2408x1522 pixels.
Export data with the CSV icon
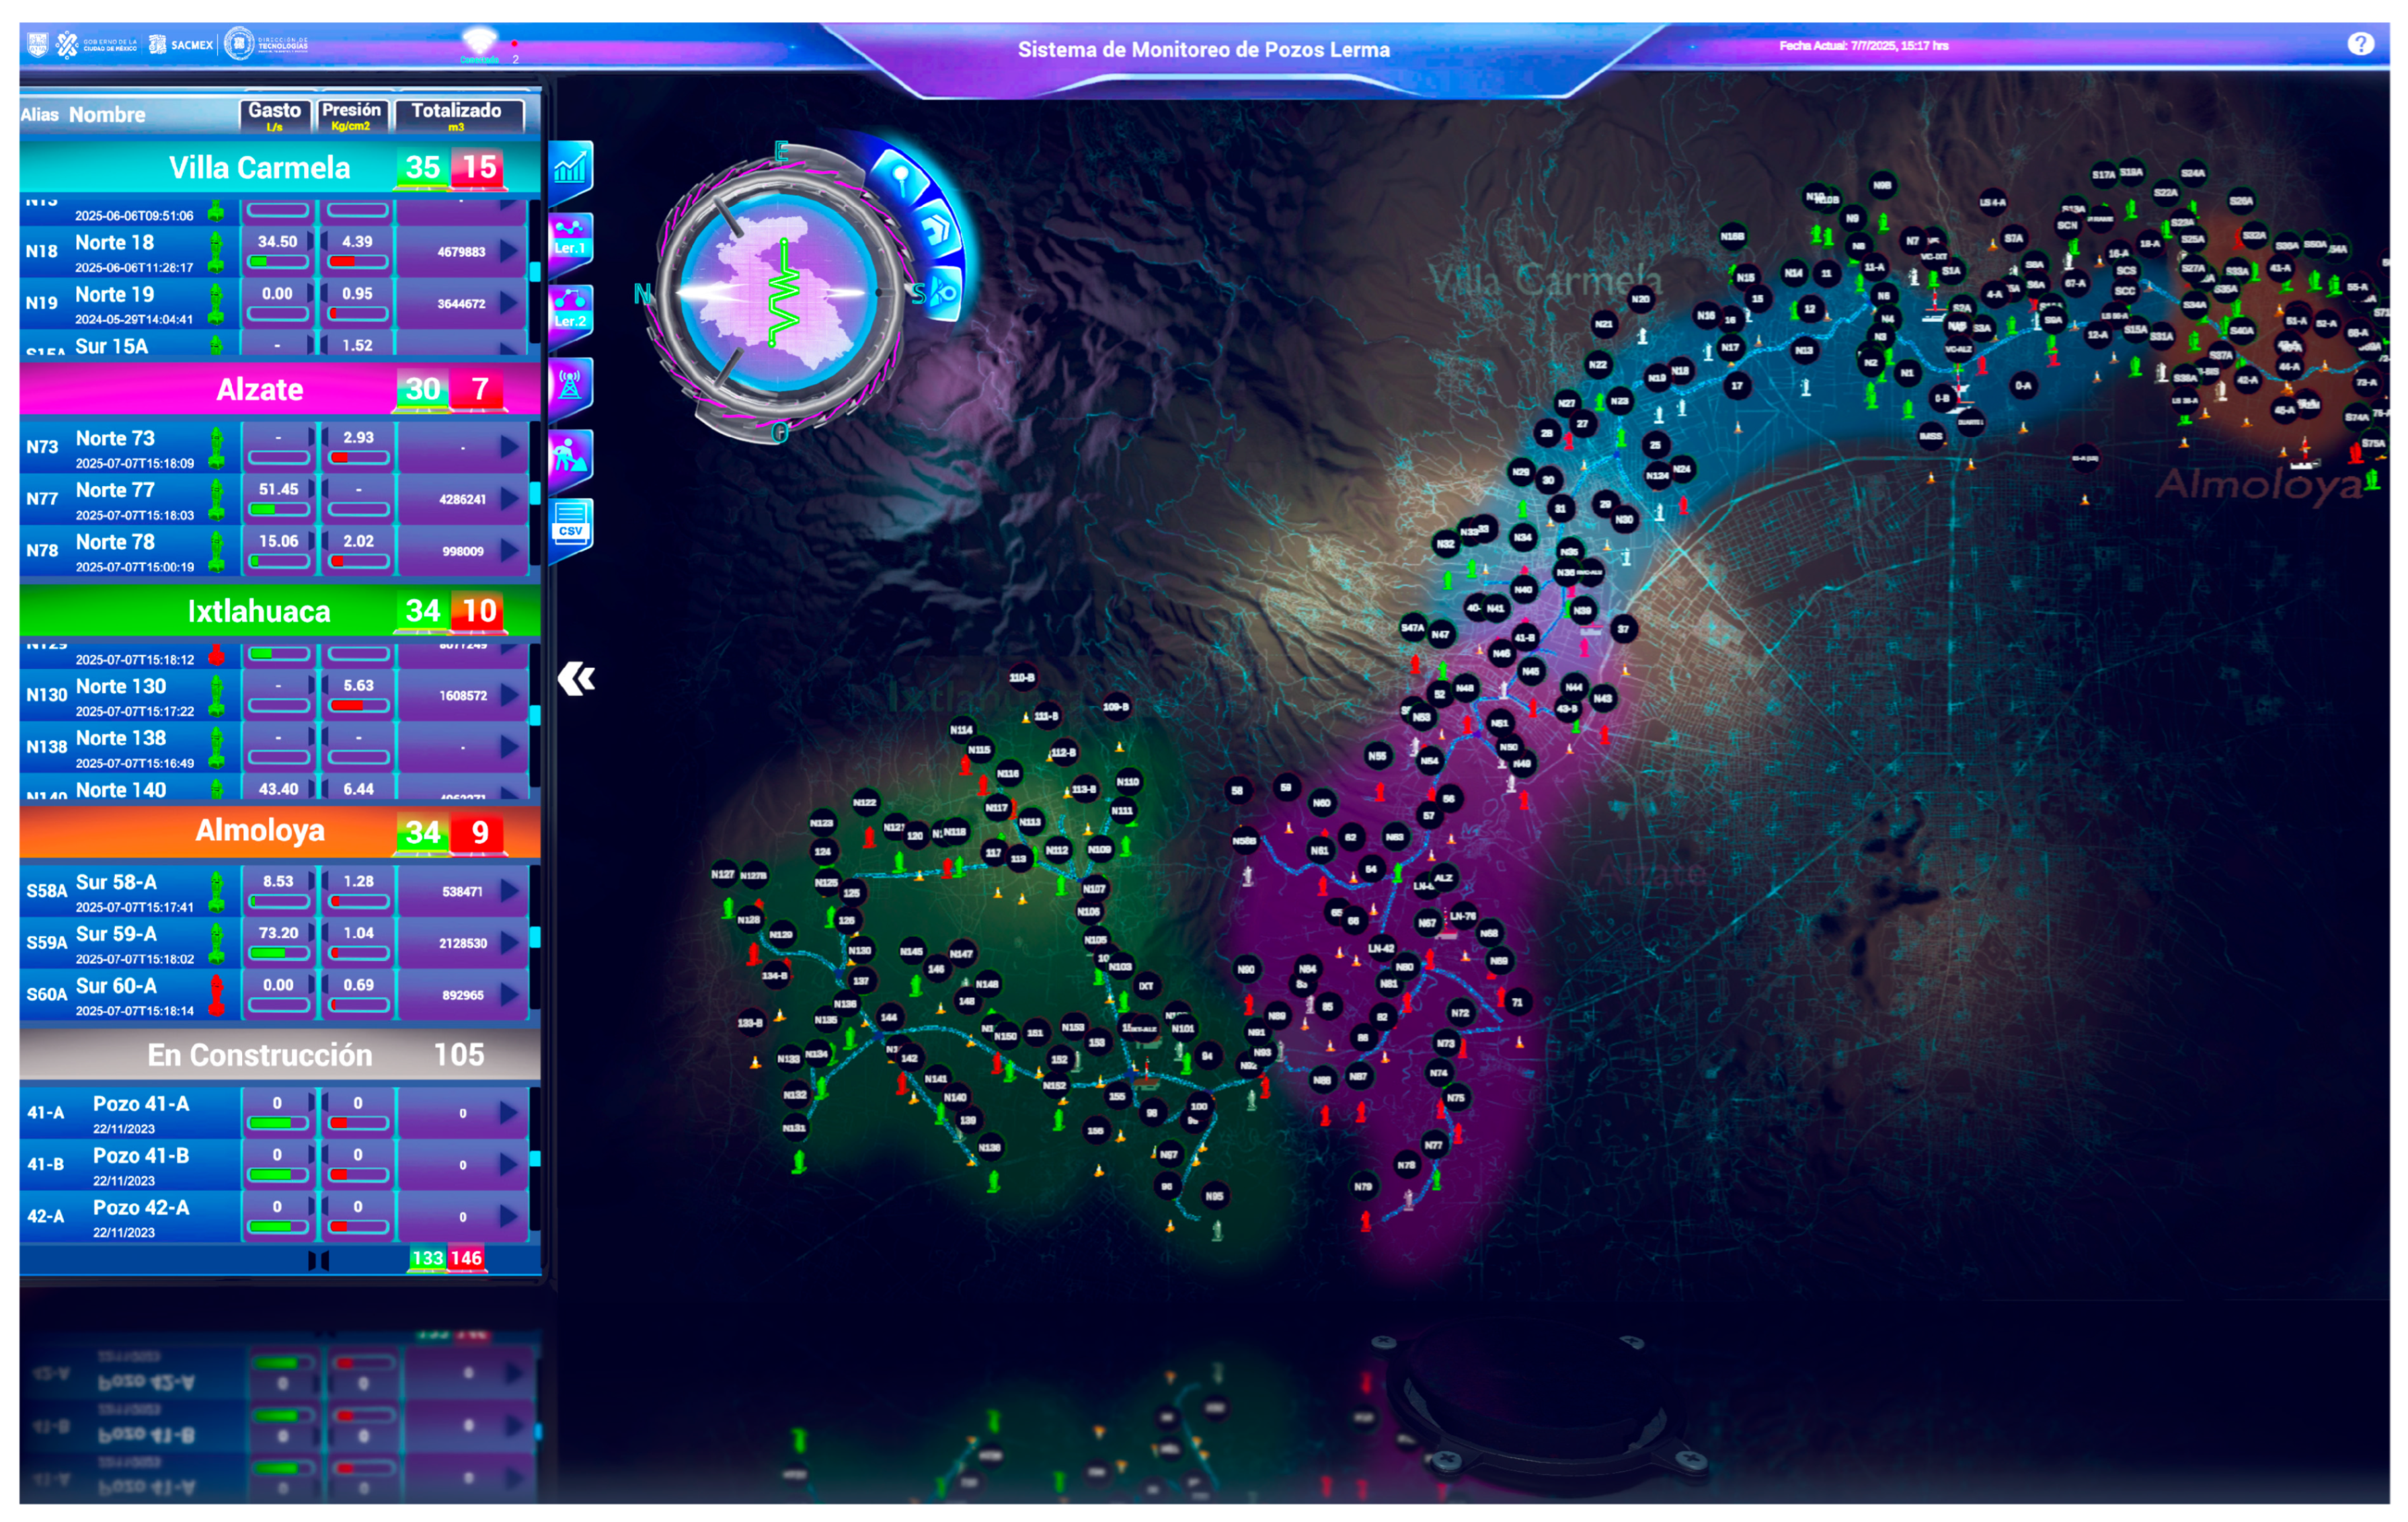570,525
